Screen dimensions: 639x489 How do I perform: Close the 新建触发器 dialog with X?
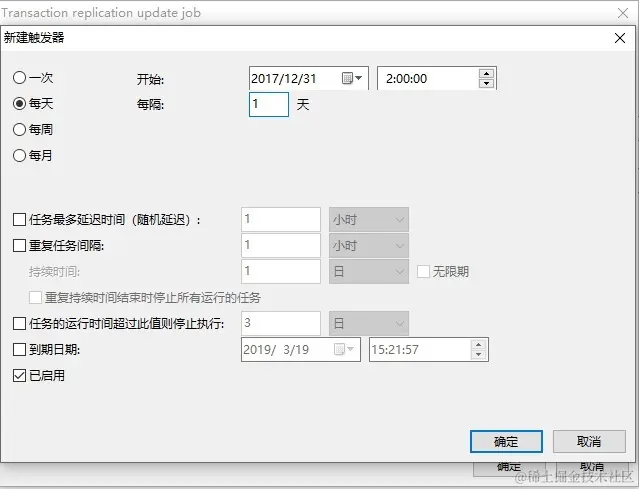620,38
